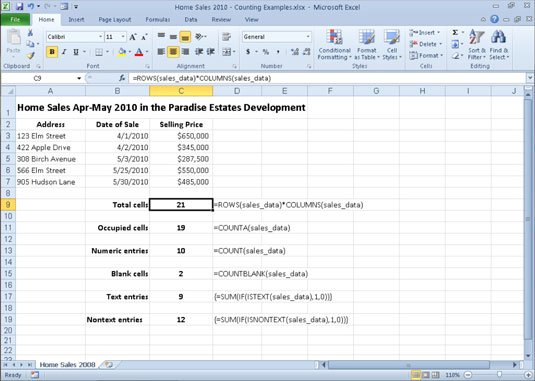Open Find & Select menu
535x381 pixels.
pos(498,45)
